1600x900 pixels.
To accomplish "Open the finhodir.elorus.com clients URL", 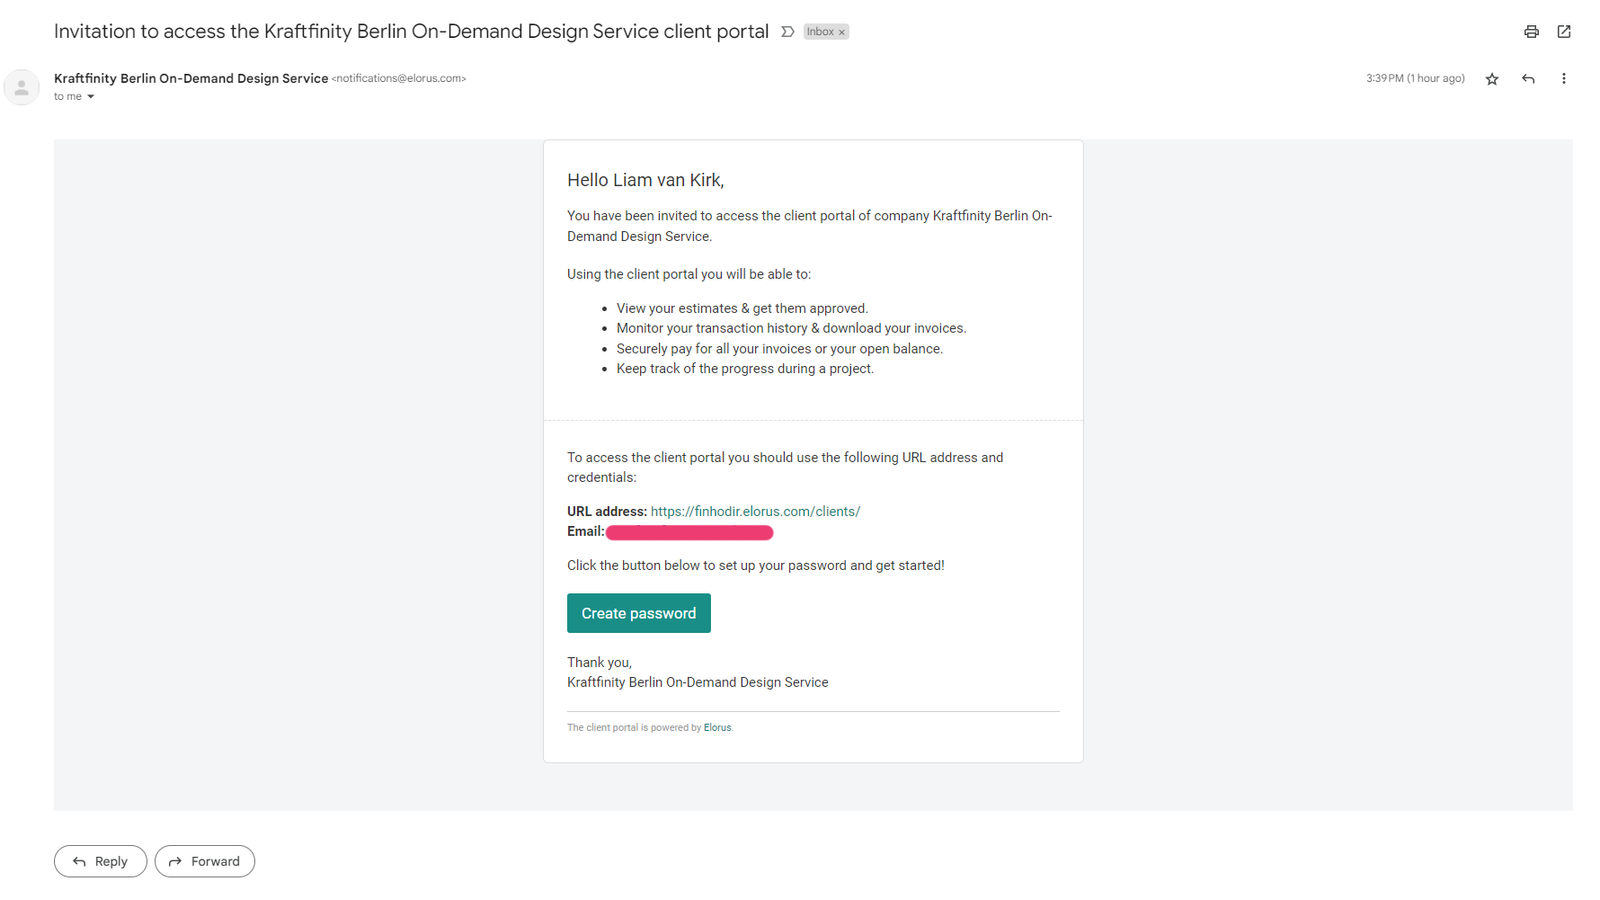I will tap(755, 511).
